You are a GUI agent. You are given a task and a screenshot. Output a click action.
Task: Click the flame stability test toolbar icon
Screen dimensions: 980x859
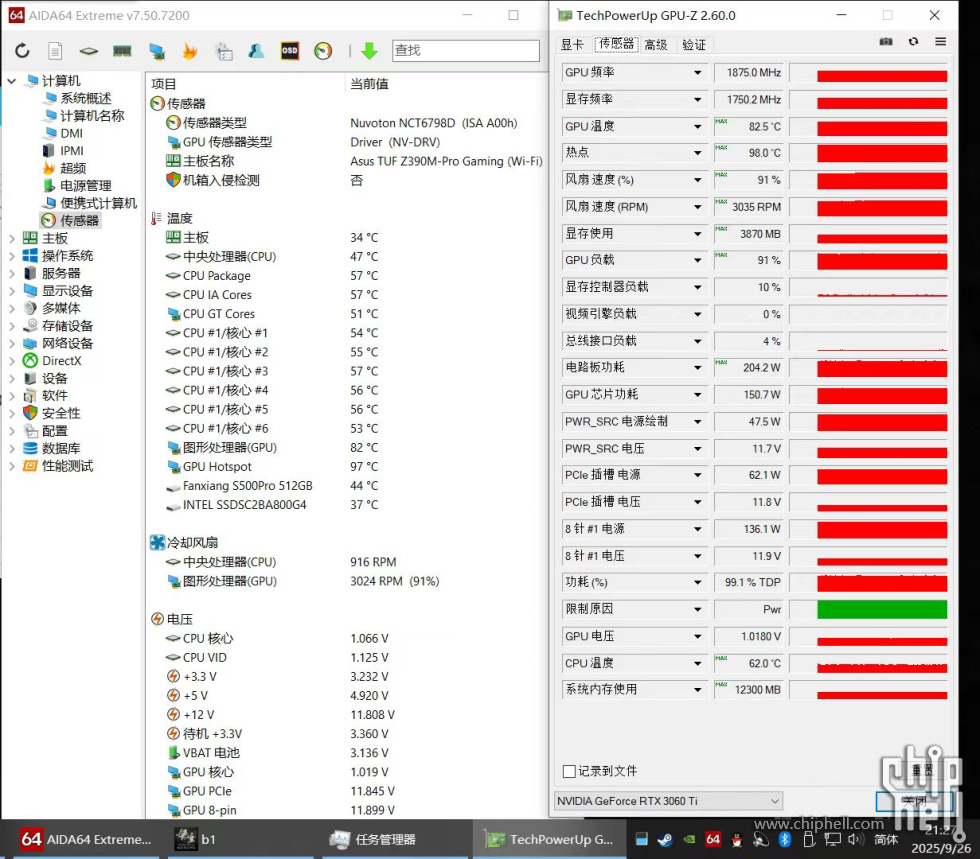(x=189, y=51)
